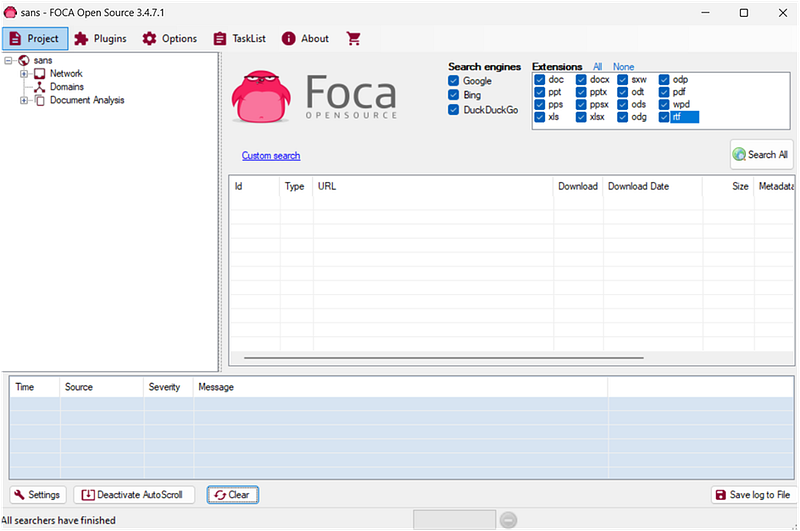Toggle the doc extension checkbox
Screen dimensions: 800x531
540,80
